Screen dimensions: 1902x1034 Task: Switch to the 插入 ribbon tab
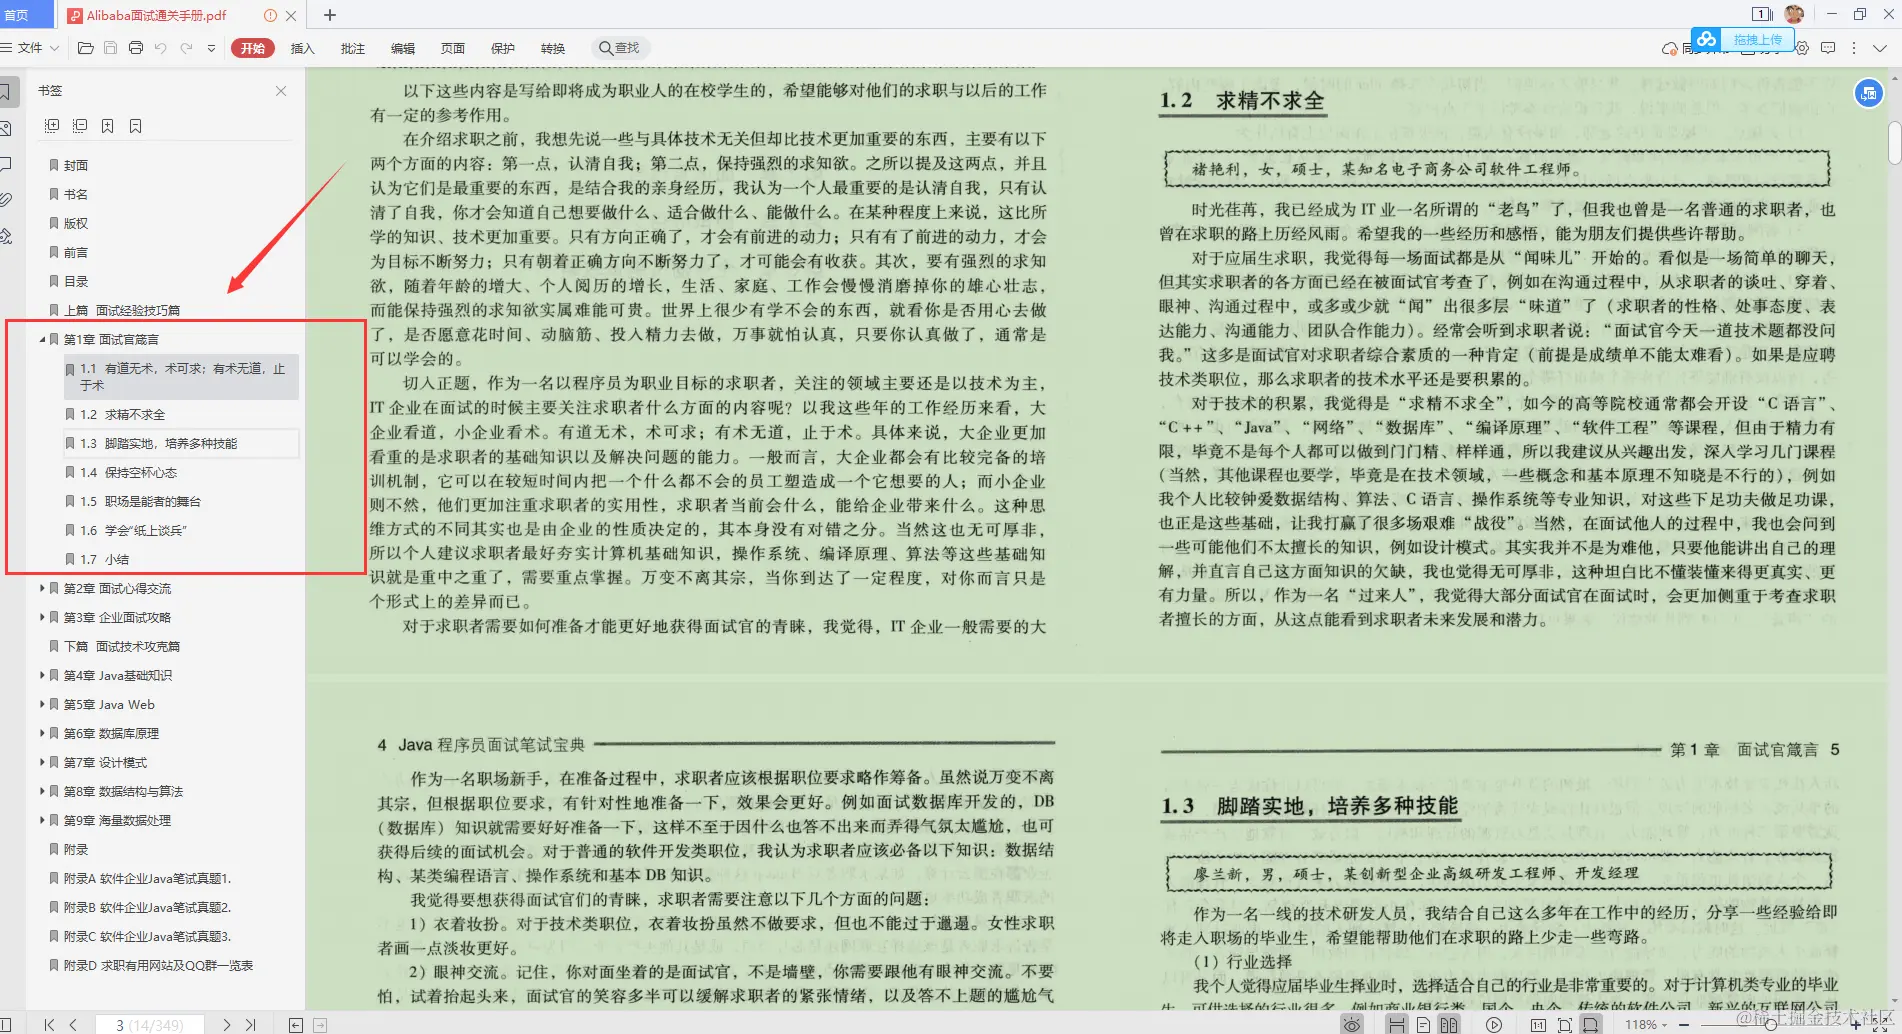[x=301, y=47]
